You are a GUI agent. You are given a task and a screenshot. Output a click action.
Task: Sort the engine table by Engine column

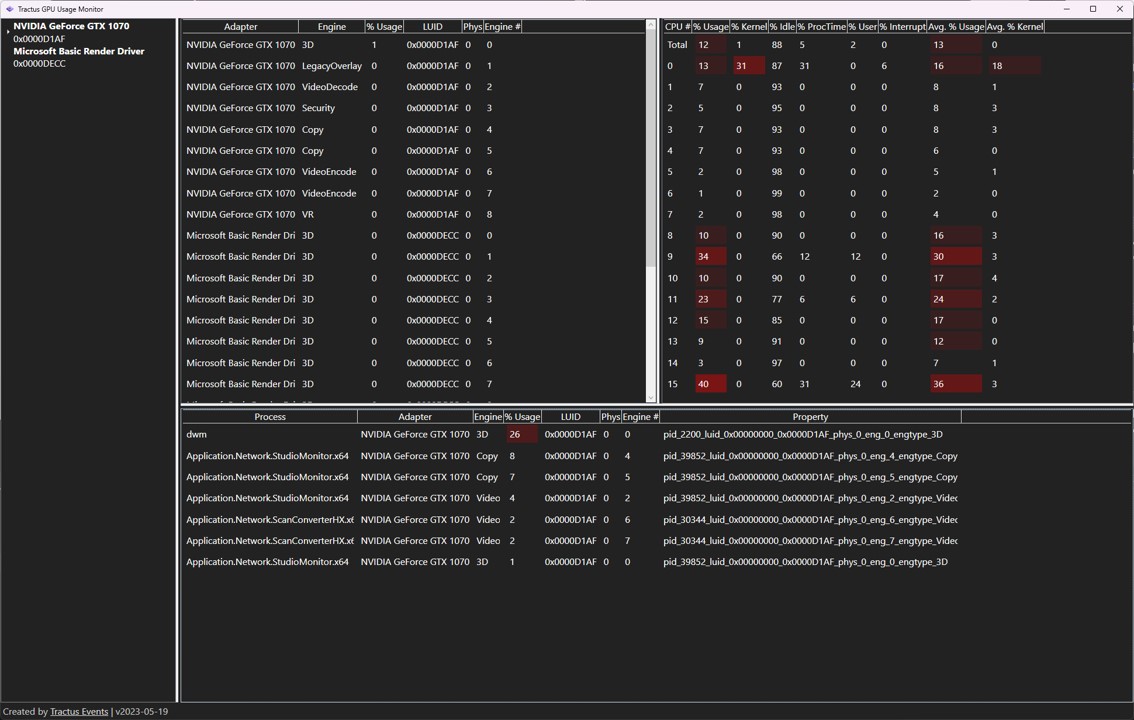pyautogui.click(x=331, y=27)
